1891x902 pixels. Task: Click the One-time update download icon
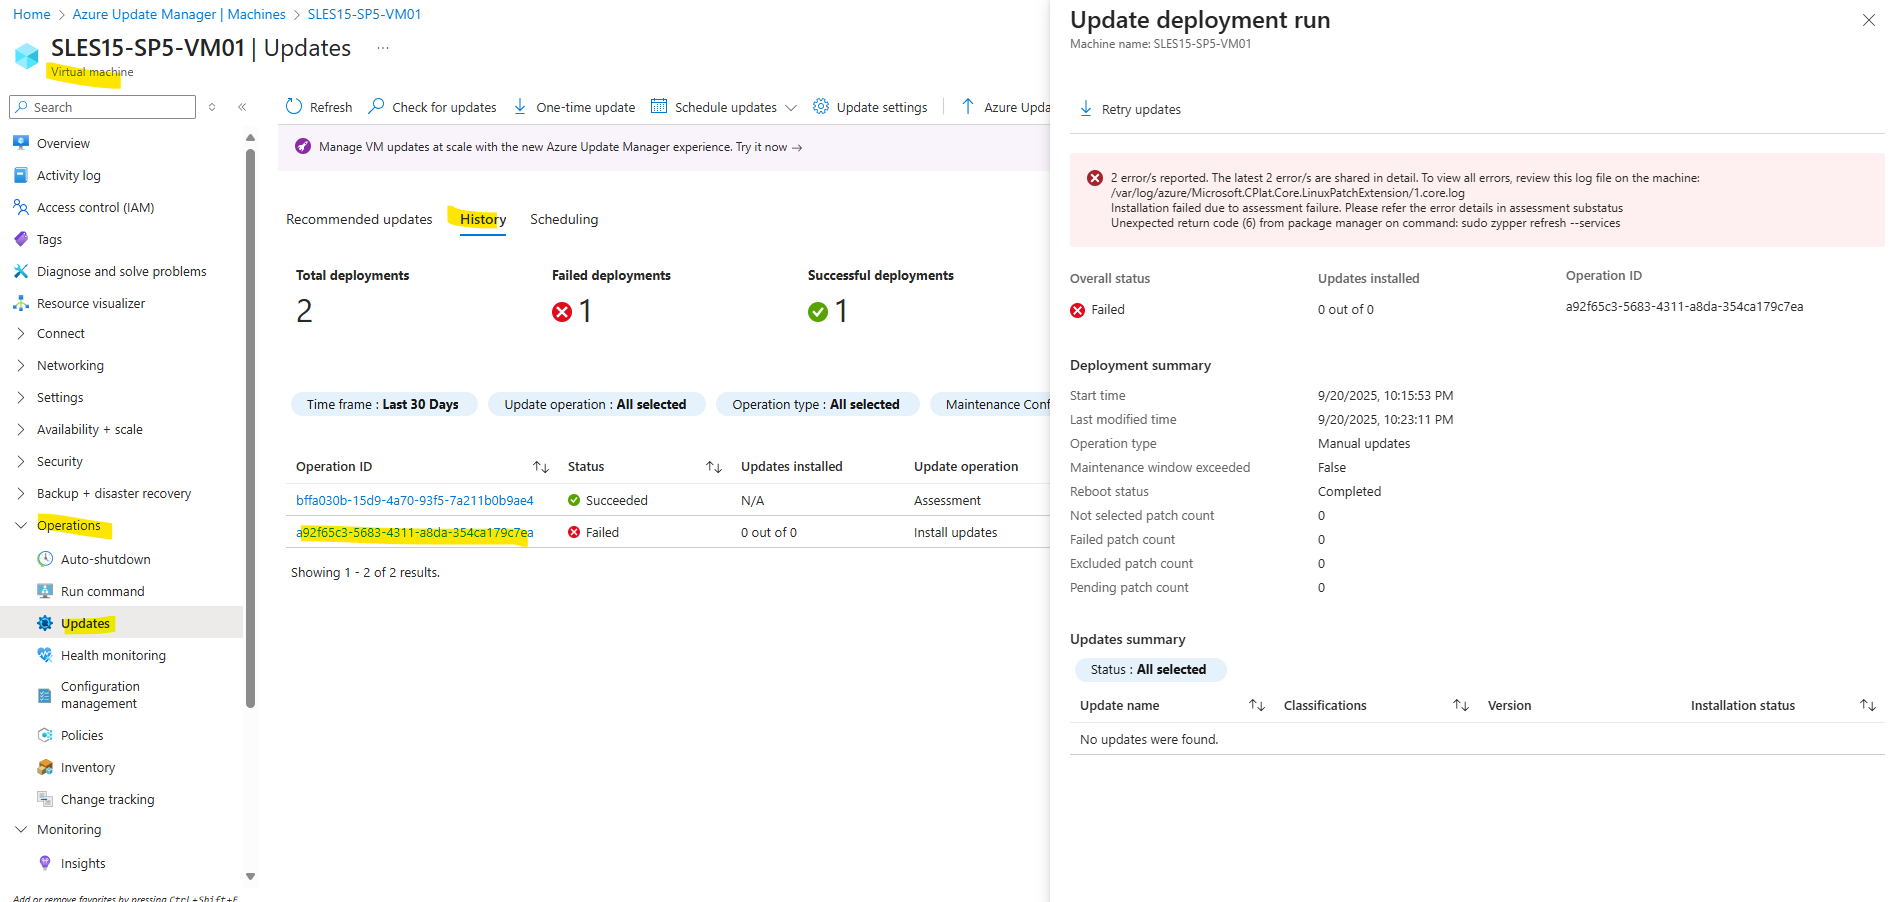pos(520,106)
